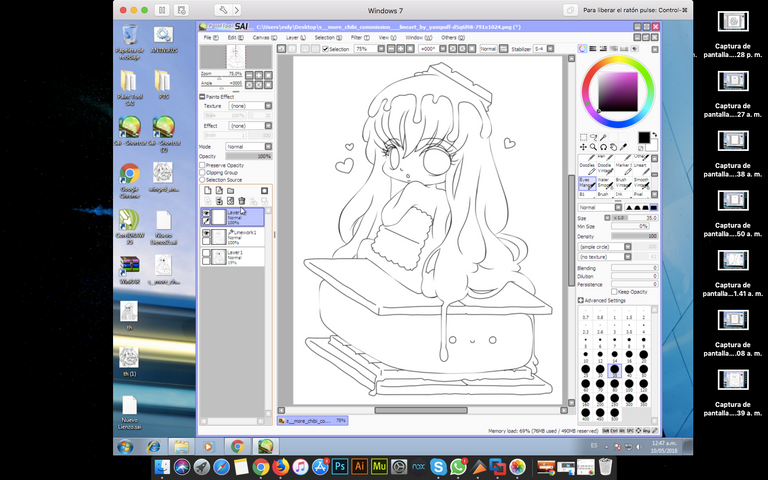Open the zoom percentage dropdown showing 75%

369,49
